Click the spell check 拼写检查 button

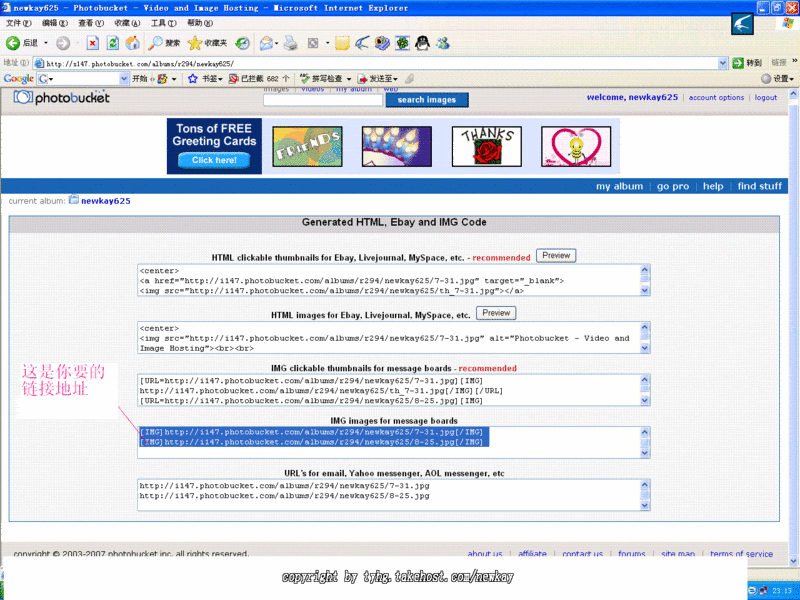tap(320, 79)
